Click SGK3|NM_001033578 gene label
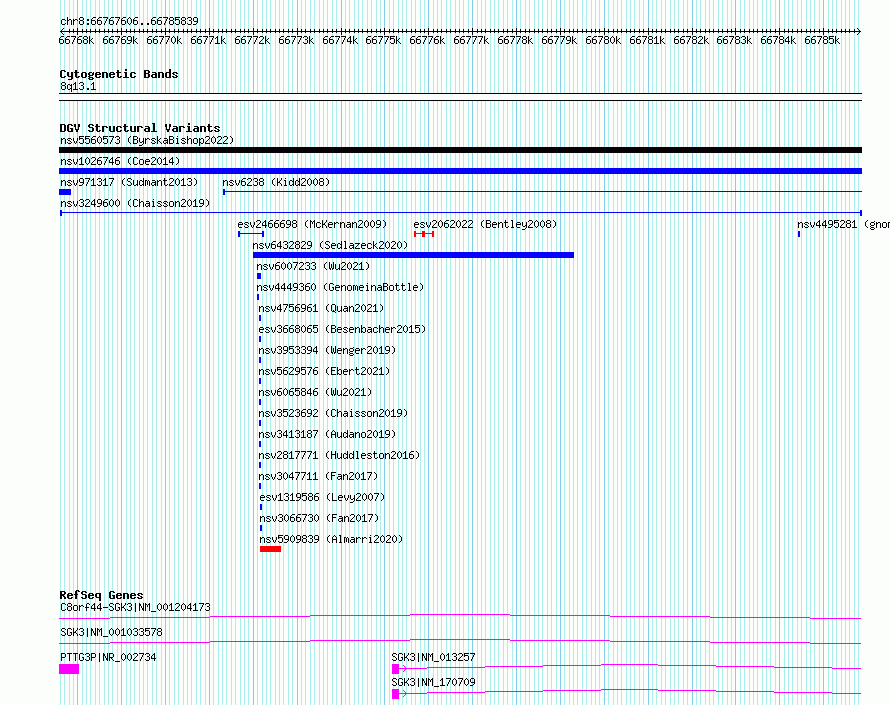This screenshot has height=705, width=890. [111, 632]
